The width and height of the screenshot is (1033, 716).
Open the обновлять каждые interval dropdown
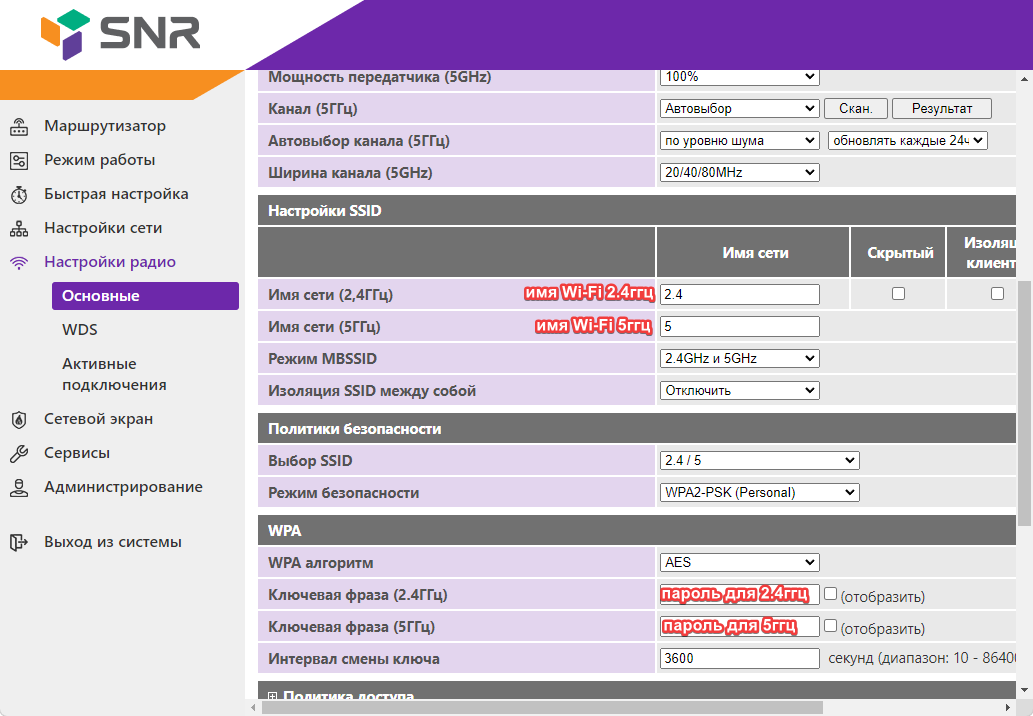(907, 140)
